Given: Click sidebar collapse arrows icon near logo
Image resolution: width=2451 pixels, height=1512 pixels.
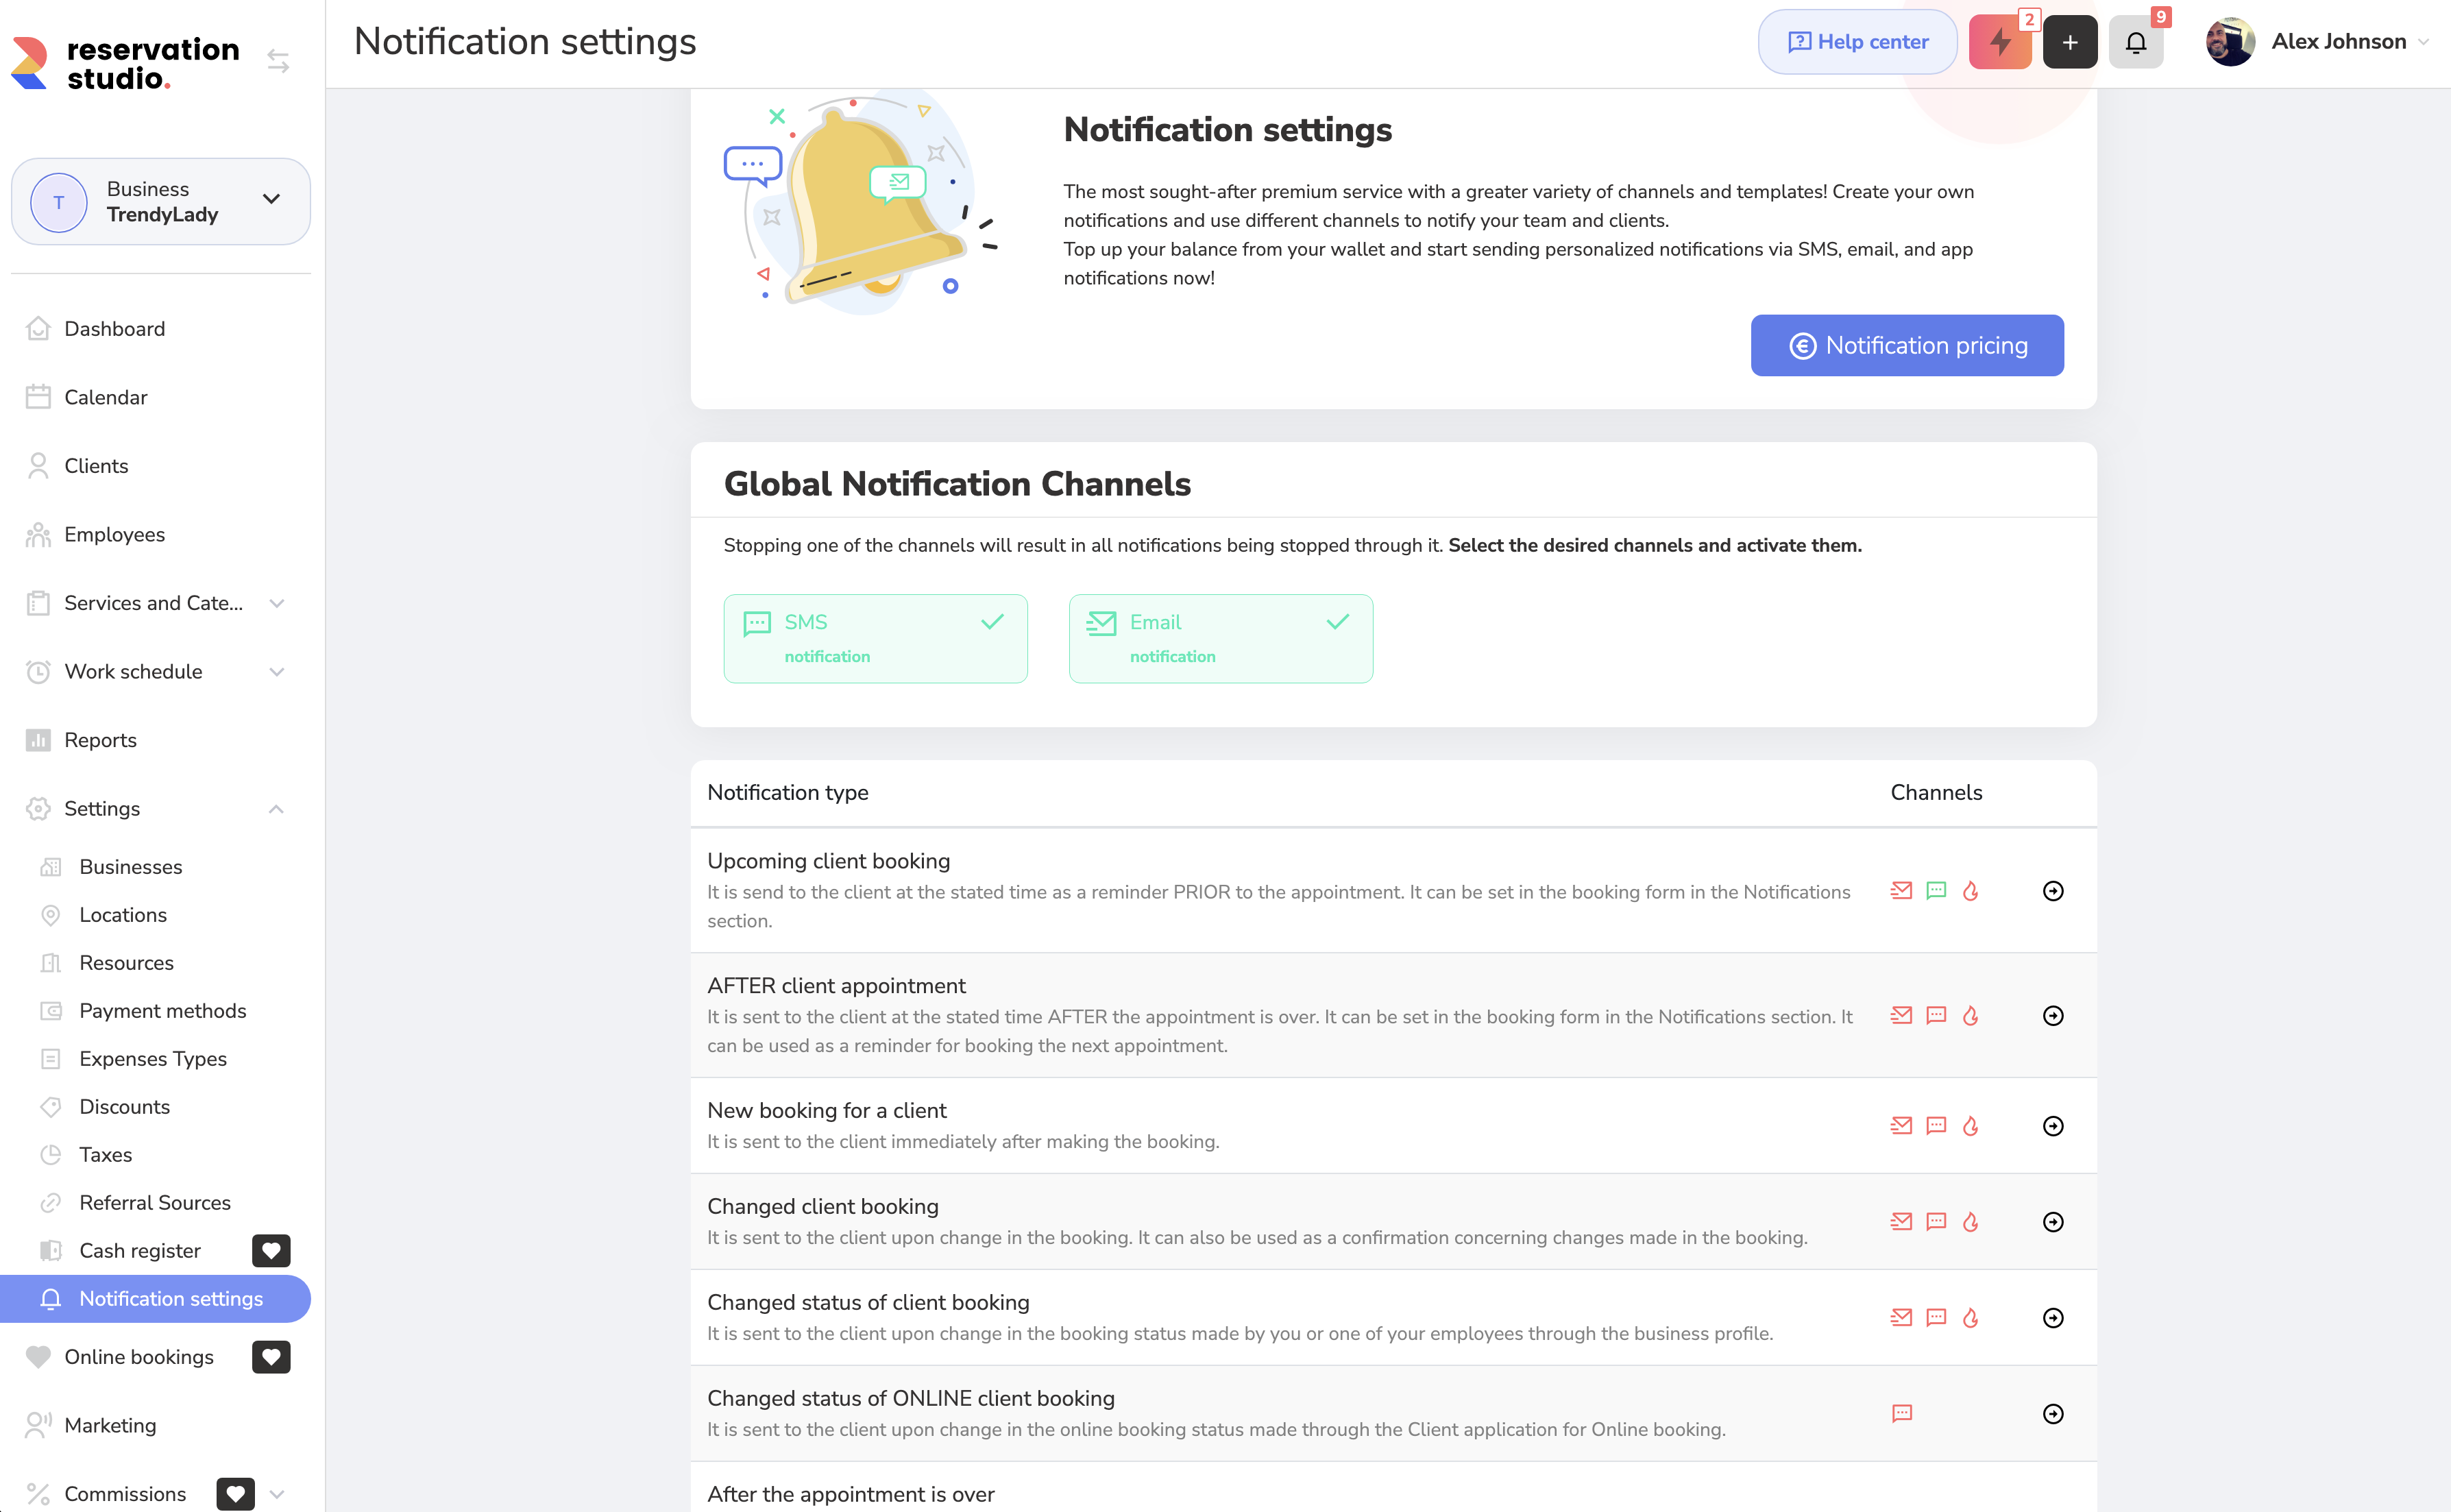Looking at the screenshot, I should pyautogui.click(x=278, y=62).
